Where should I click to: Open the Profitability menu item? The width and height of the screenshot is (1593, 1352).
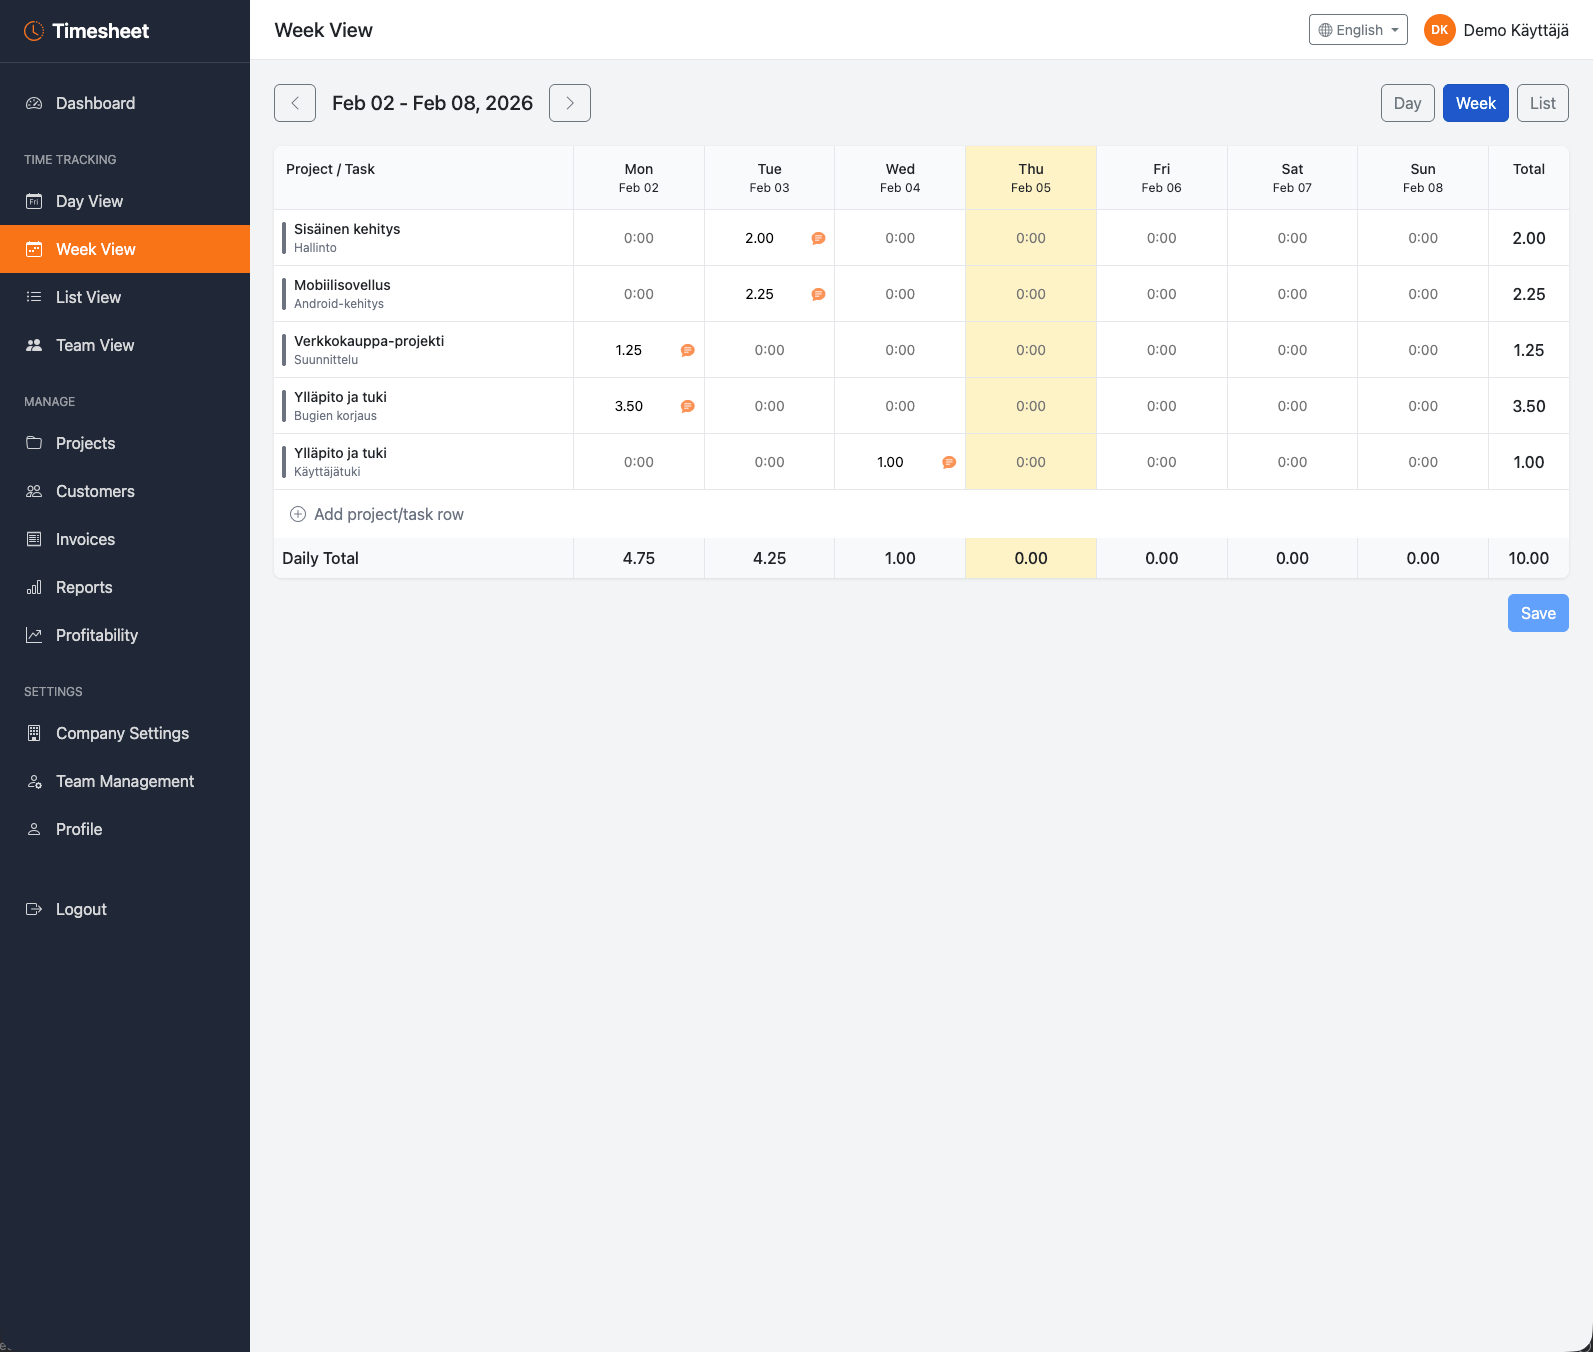(96, 635)
